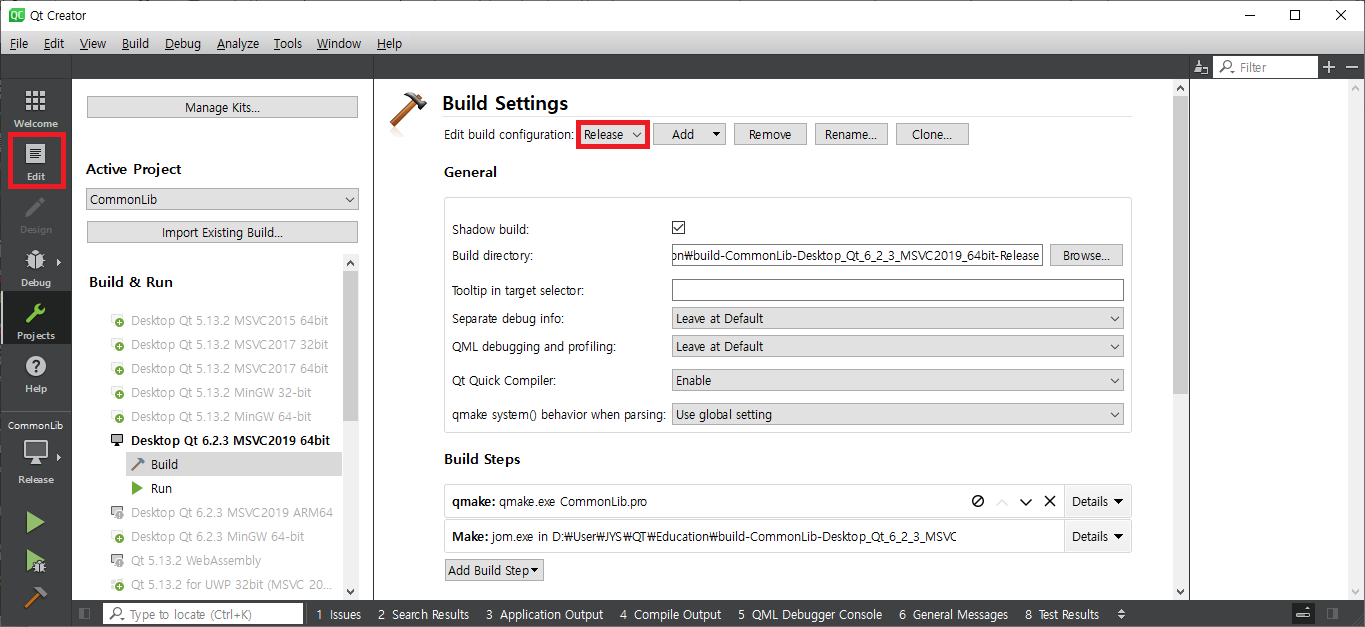Expand Make step Details
Screen dimensions: 1365x627
point(1097,536)
